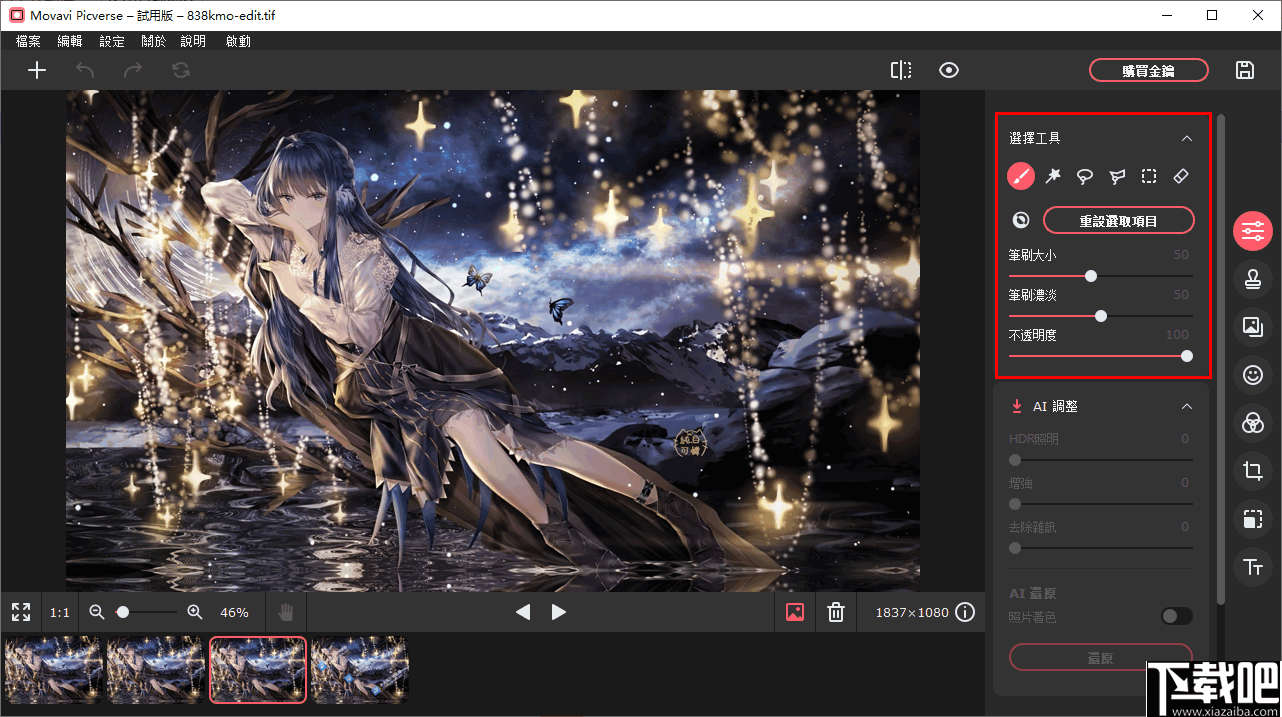The image size is (1282, 717).
Task: Click the redo arrow icon
Action: coord(133,70)
